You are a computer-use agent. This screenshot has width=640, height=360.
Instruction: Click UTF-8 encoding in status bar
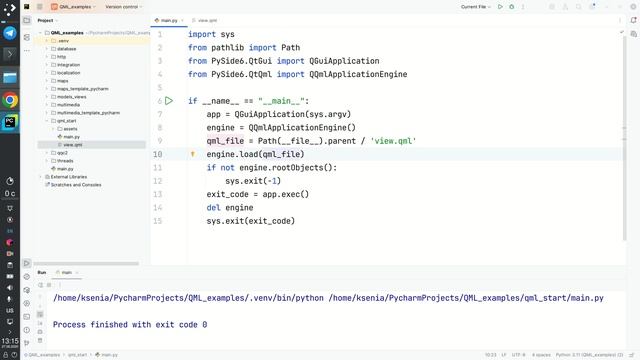[x=518, y=355]
